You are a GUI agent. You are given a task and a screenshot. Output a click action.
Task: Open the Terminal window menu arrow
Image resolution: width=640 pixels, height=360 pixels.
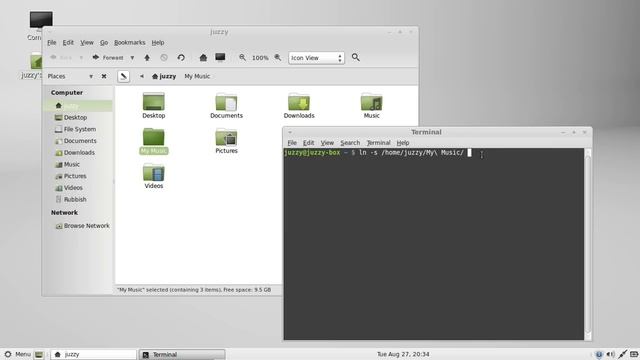click(290, 132)
